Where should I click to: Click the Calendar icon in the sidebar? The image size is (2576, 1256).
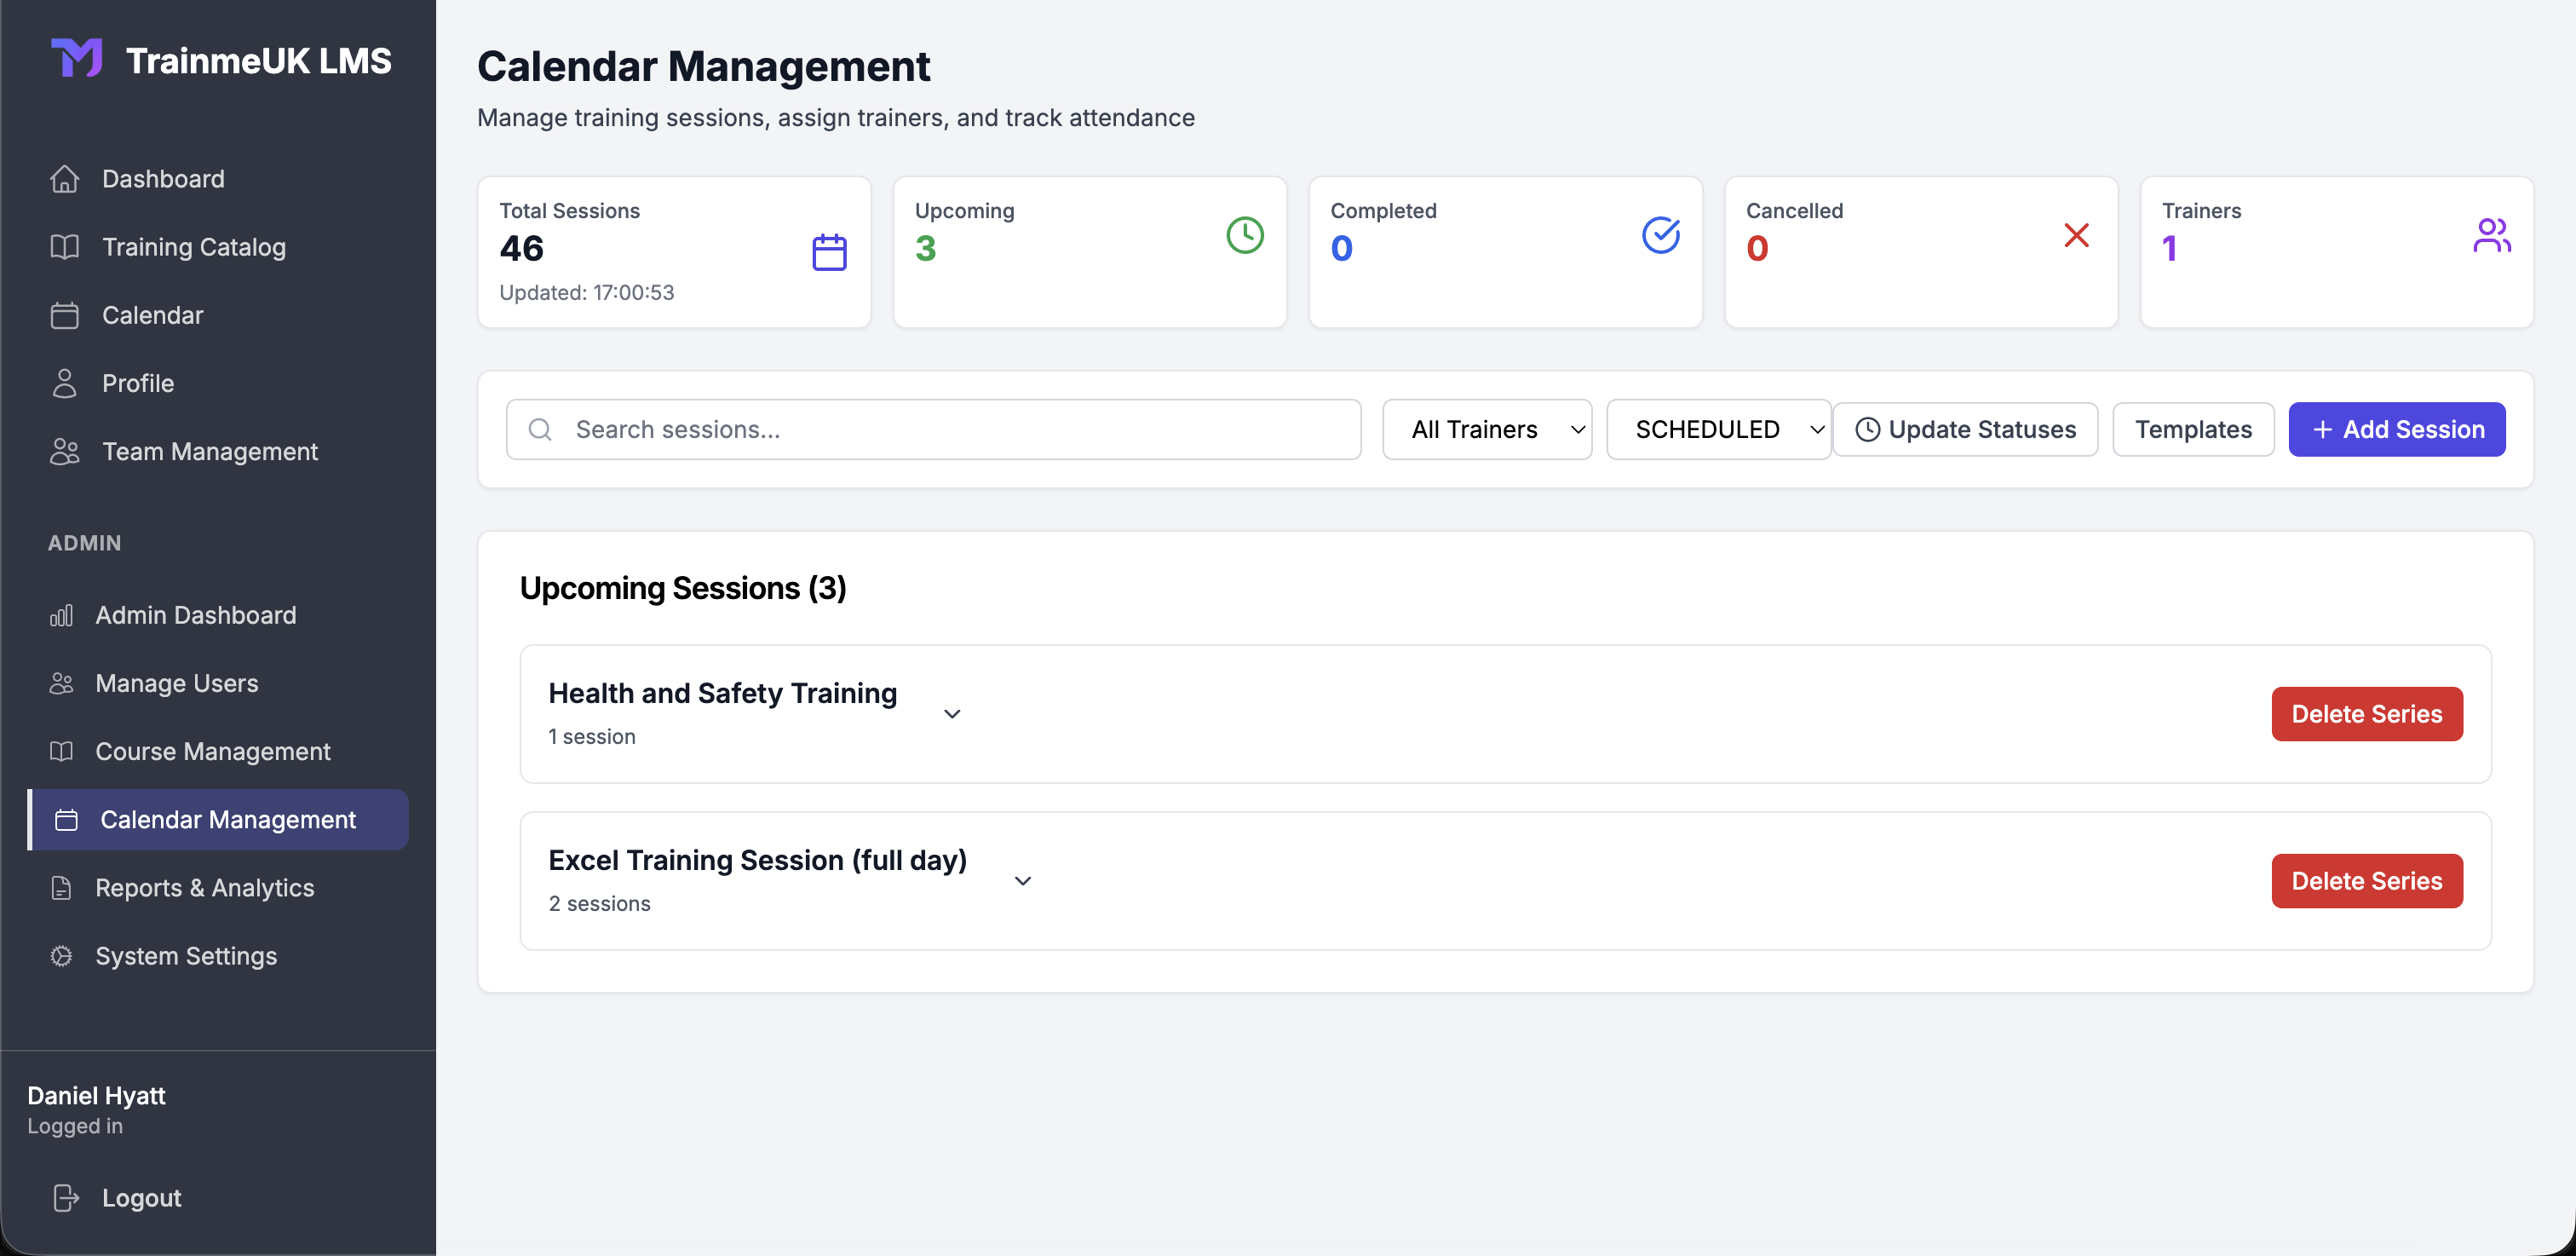(64, 315)
